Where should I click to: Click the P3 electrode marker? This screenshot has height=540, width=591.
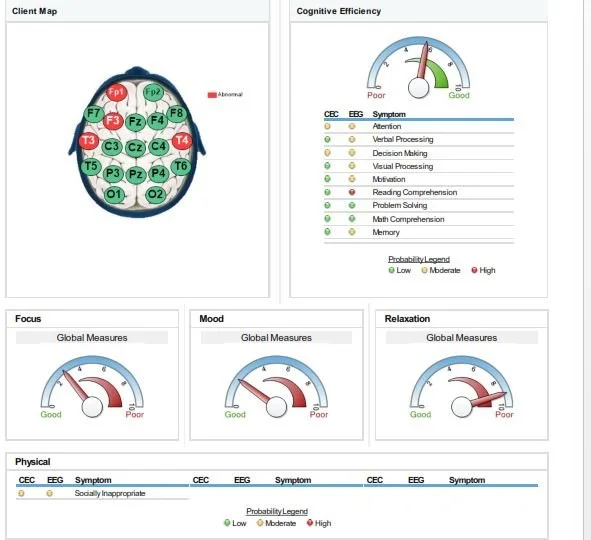(113, 173)
